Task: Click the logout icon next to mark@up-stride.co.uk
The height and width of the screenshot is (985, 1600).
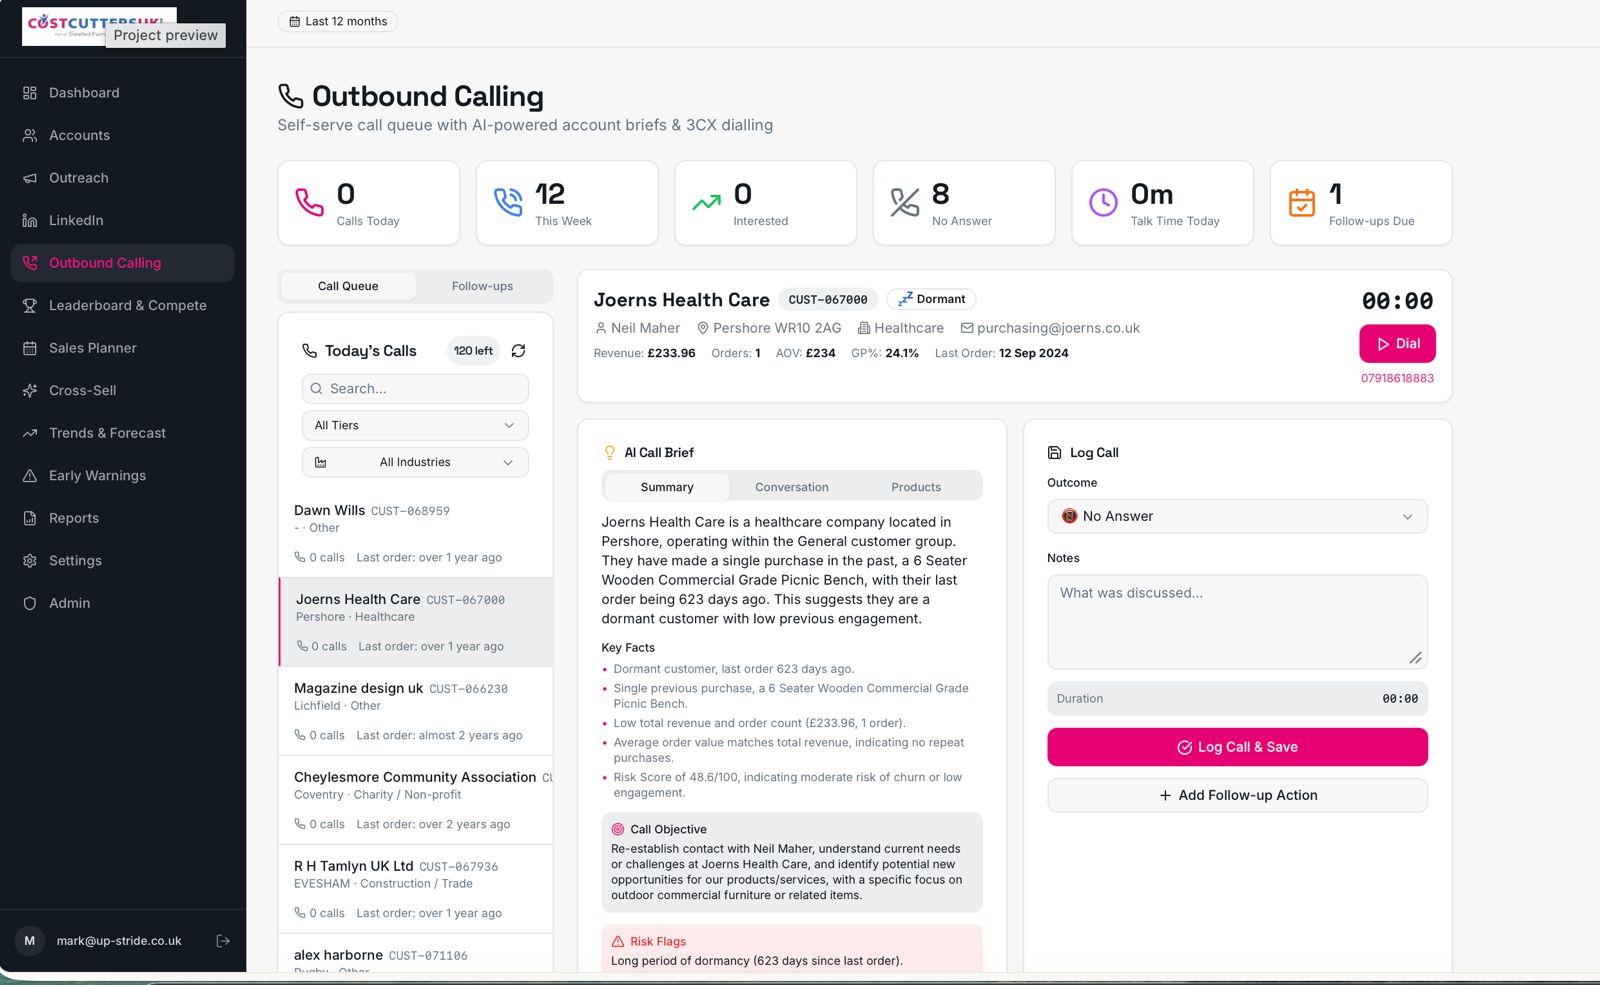Action: (x=223, y=941)
